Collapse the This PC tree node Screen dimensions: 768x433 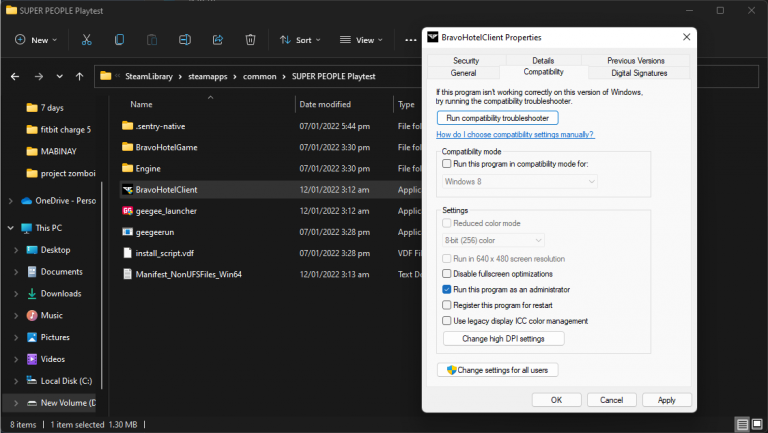pos(11,228)
